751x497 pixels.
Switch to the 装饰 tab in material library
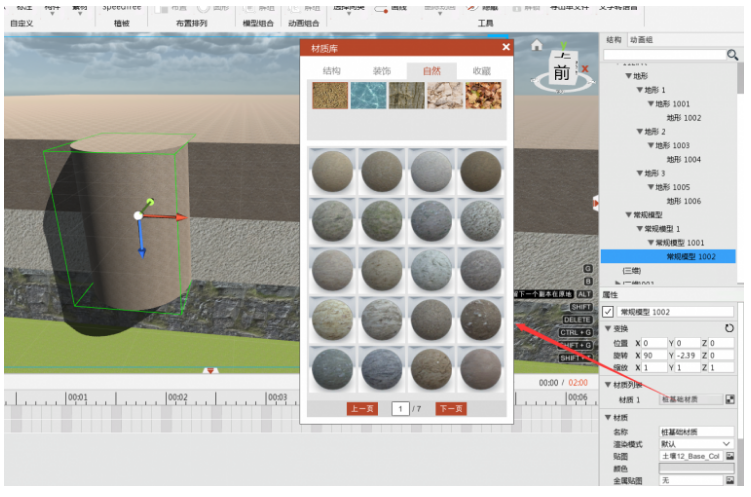(x=382, y=71)
